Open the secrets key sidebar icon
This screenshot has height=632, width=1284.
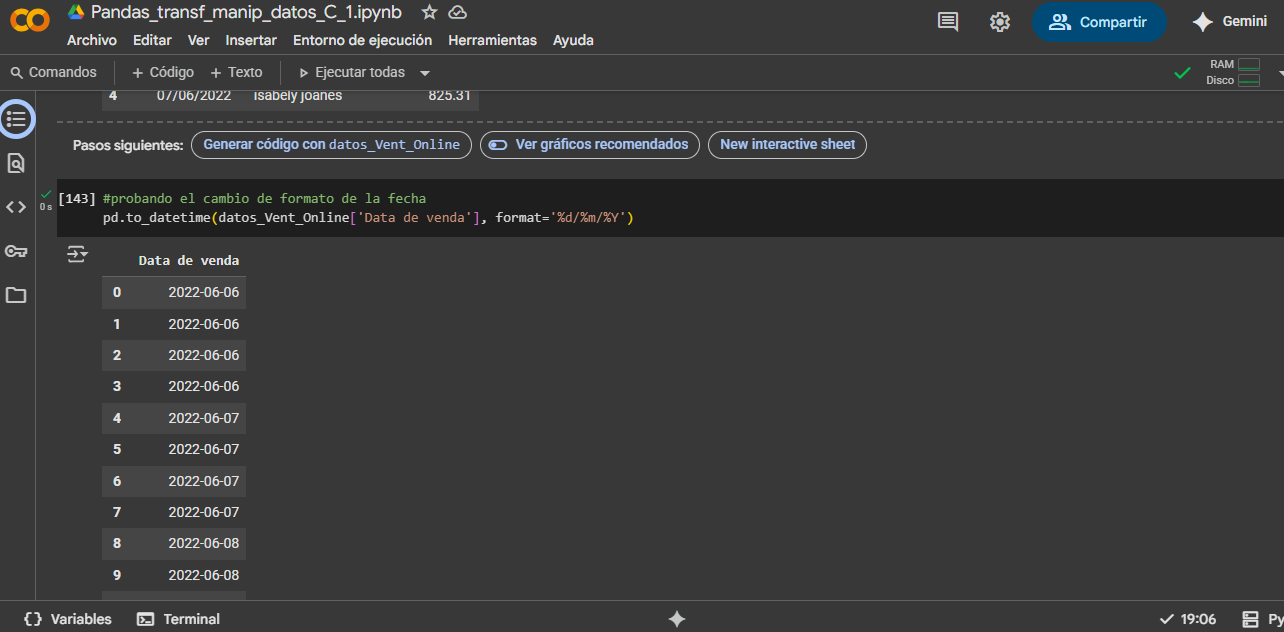pos(16,251)
